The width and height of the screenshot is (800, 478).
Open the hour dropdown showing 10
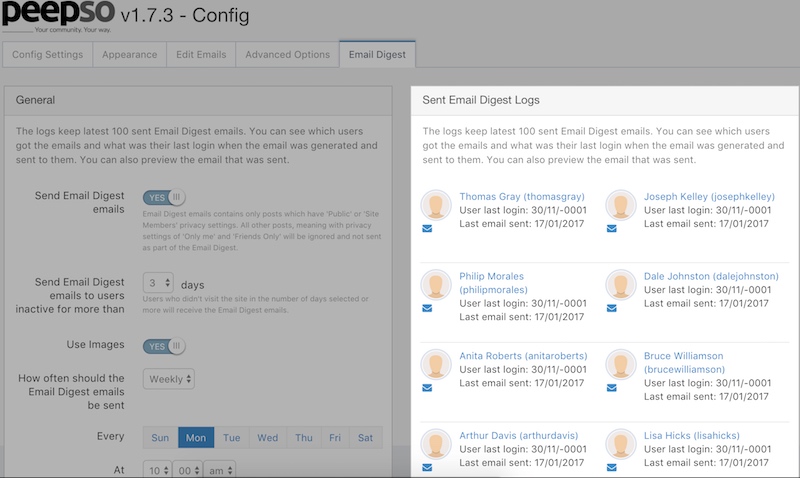158,470
